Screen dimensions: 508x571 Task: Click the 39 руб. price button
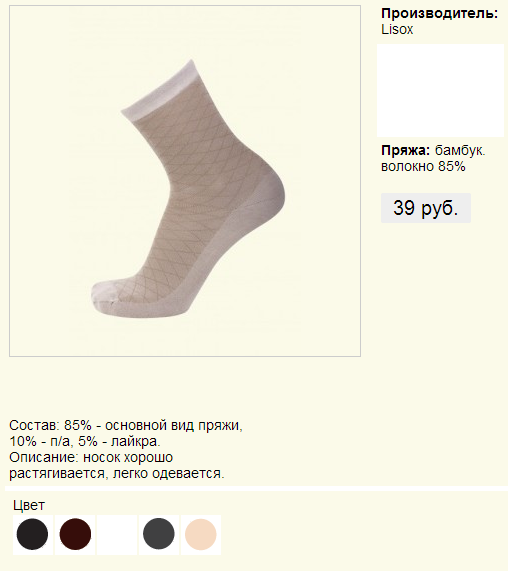(426, 208)
